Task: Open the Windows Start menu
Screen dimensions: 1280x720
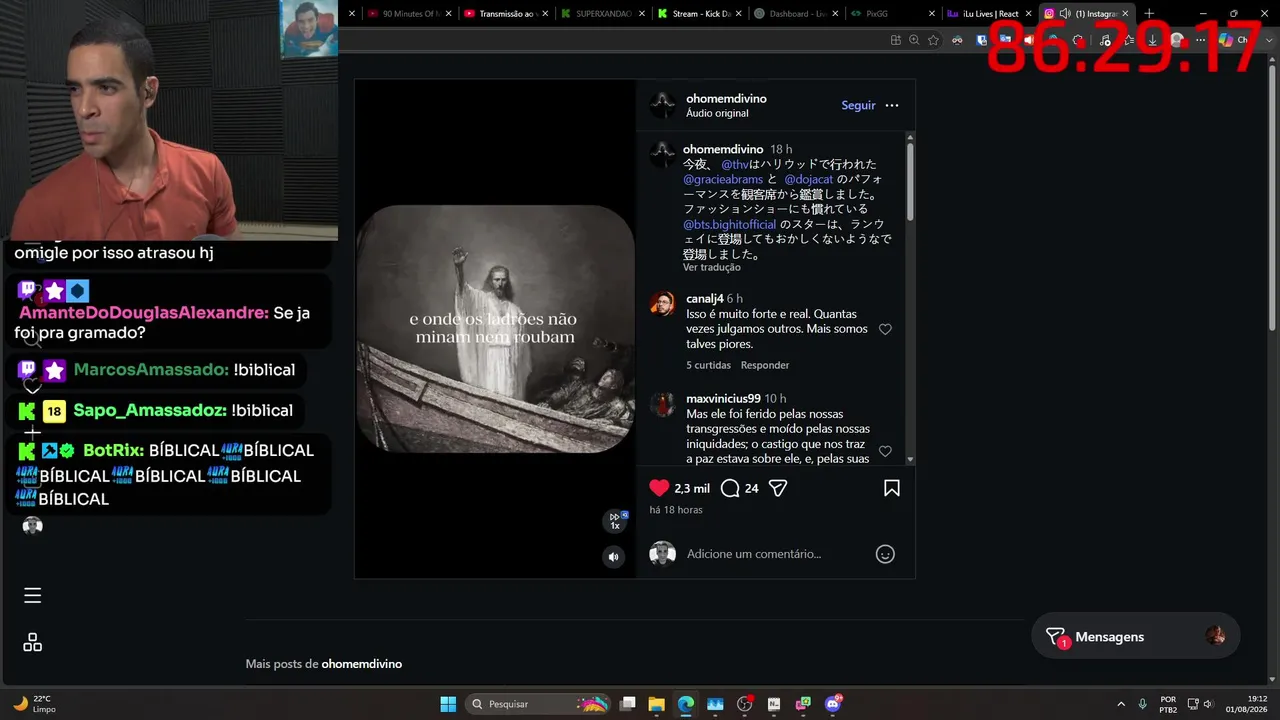Action: [448, 704]
